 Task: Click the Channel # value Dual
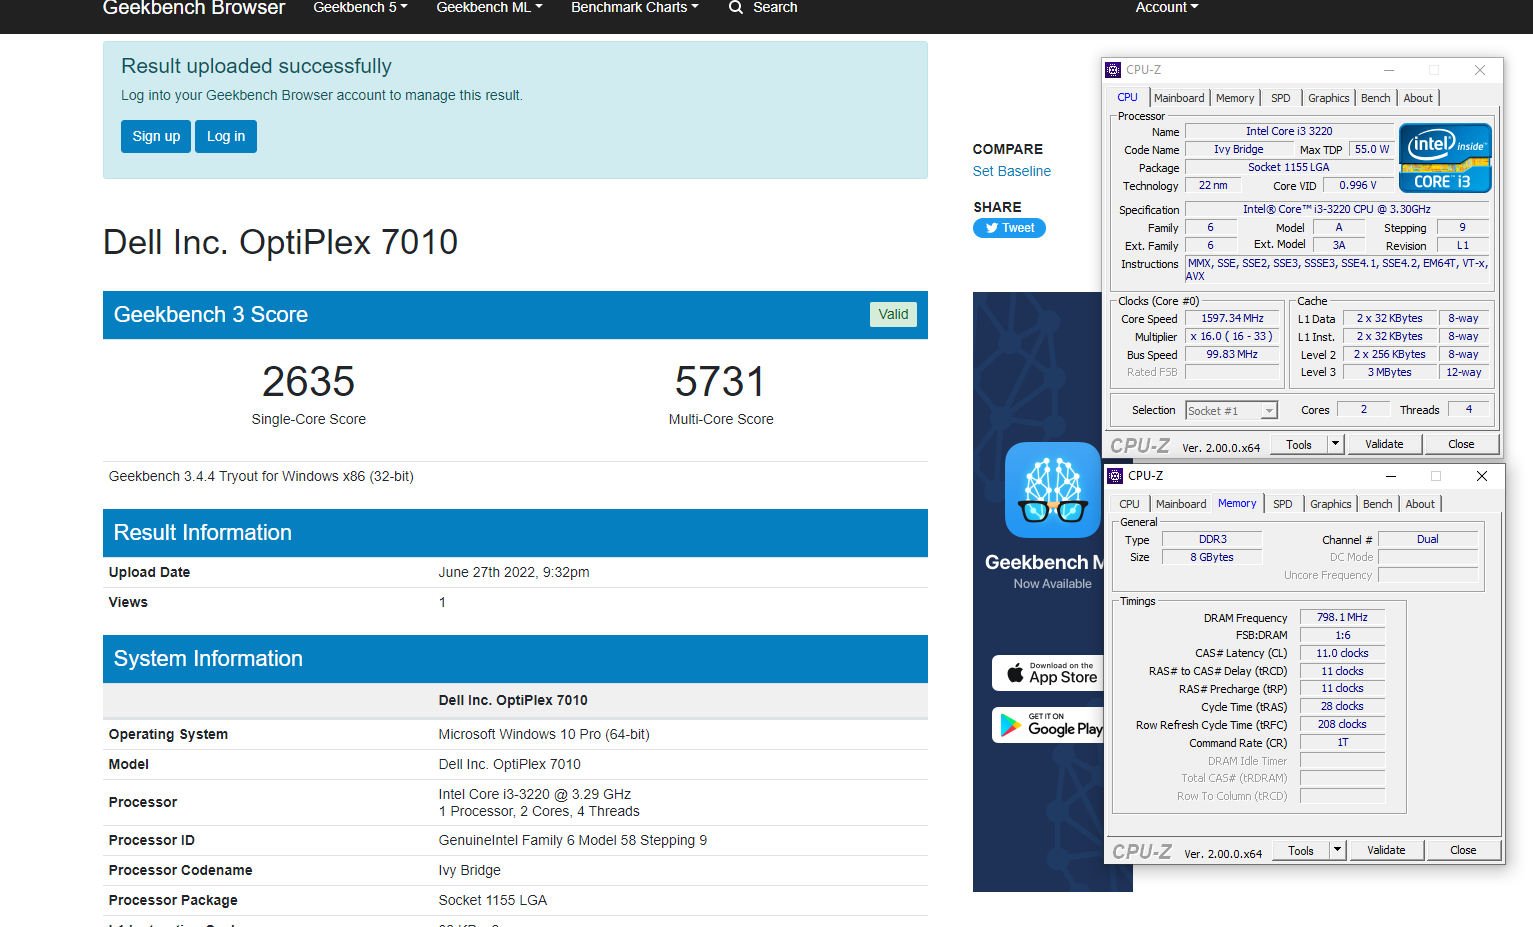[x=1428, y=539]
